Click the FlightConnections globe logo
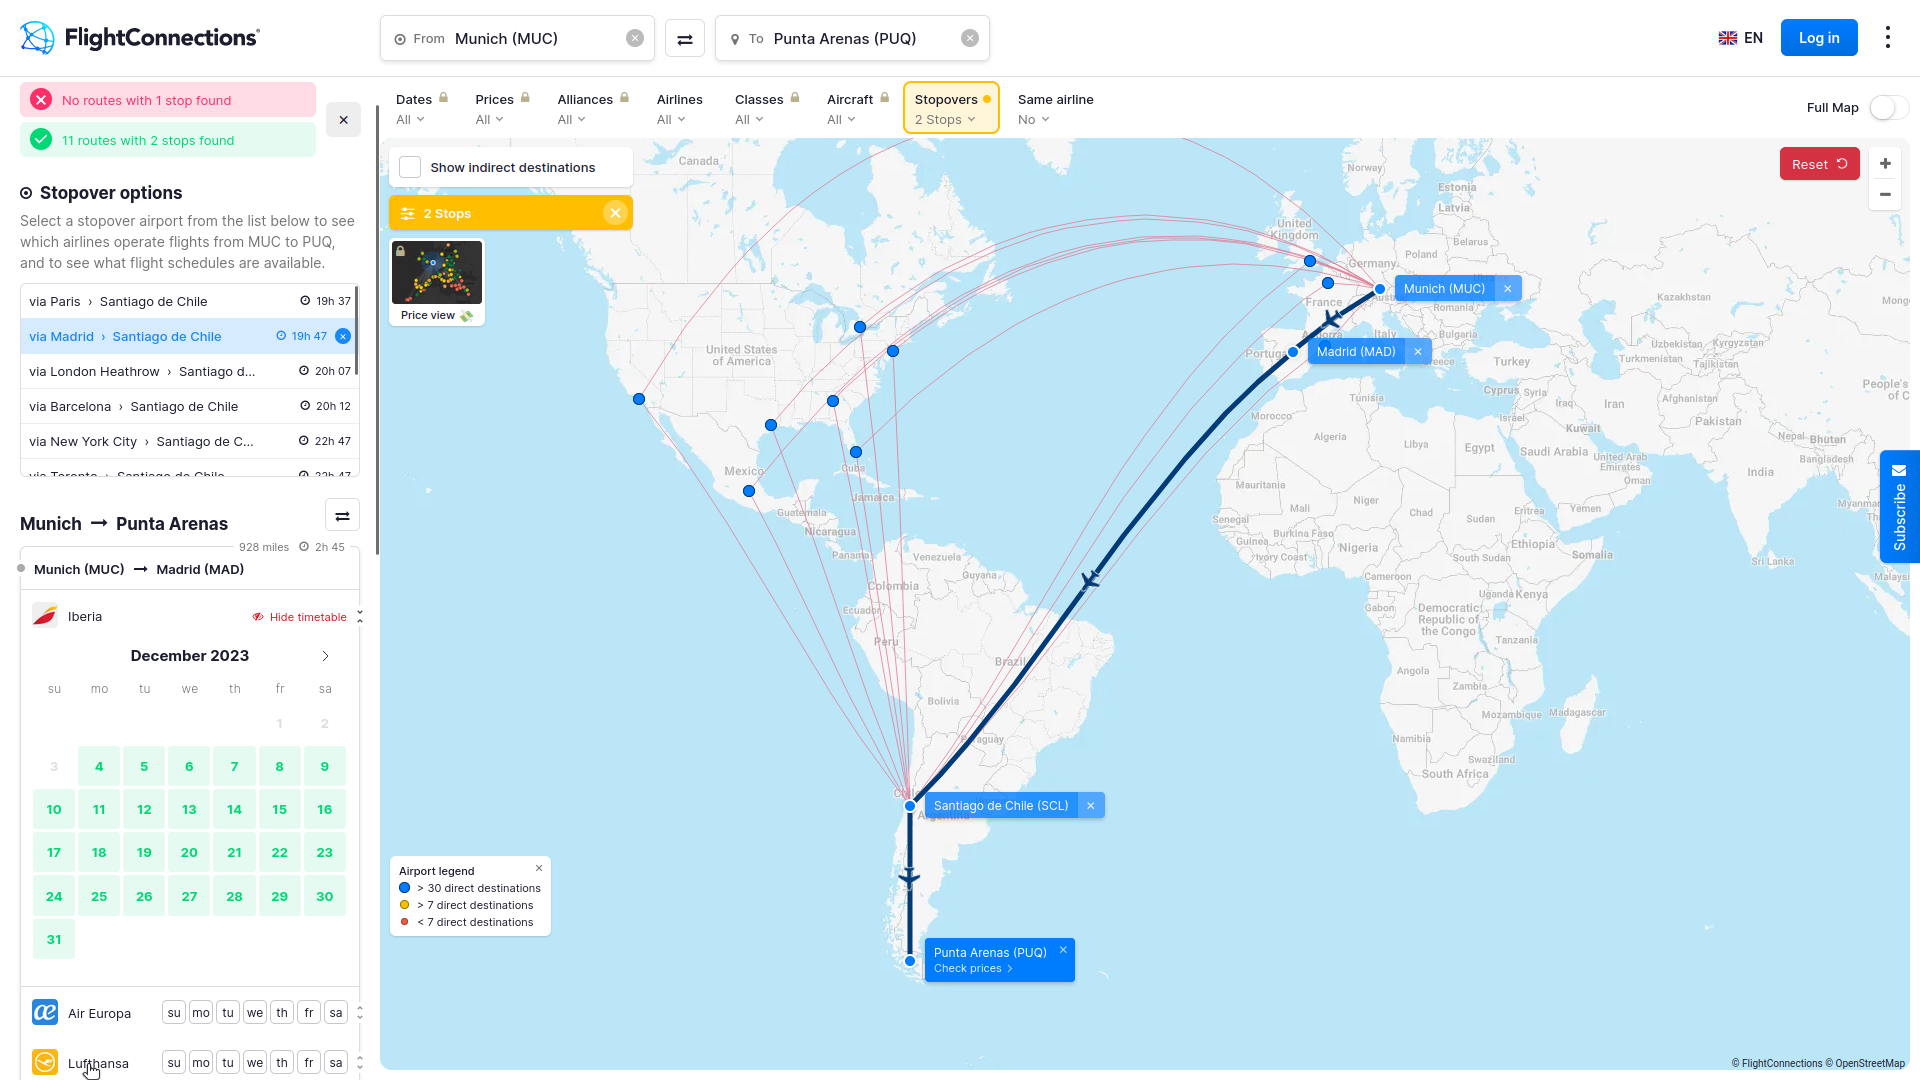This screenshot has height=1080, width=1920. [x=38, y=38]
